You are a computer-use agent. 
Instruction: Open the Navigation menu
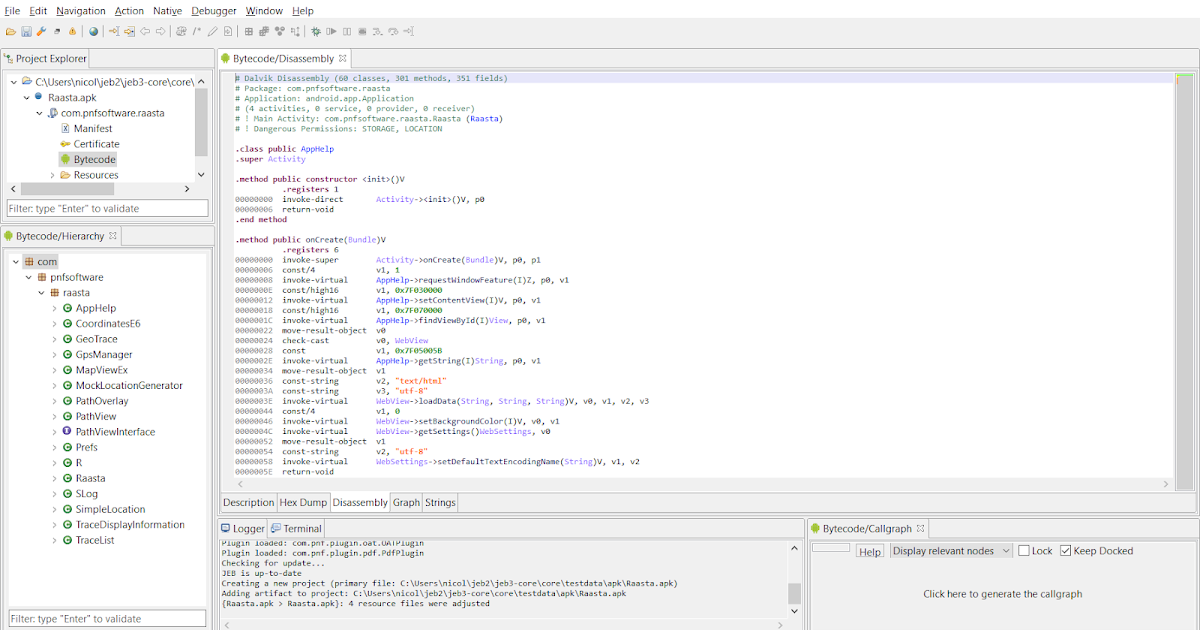pyautogui.click(x=81, y=10)
